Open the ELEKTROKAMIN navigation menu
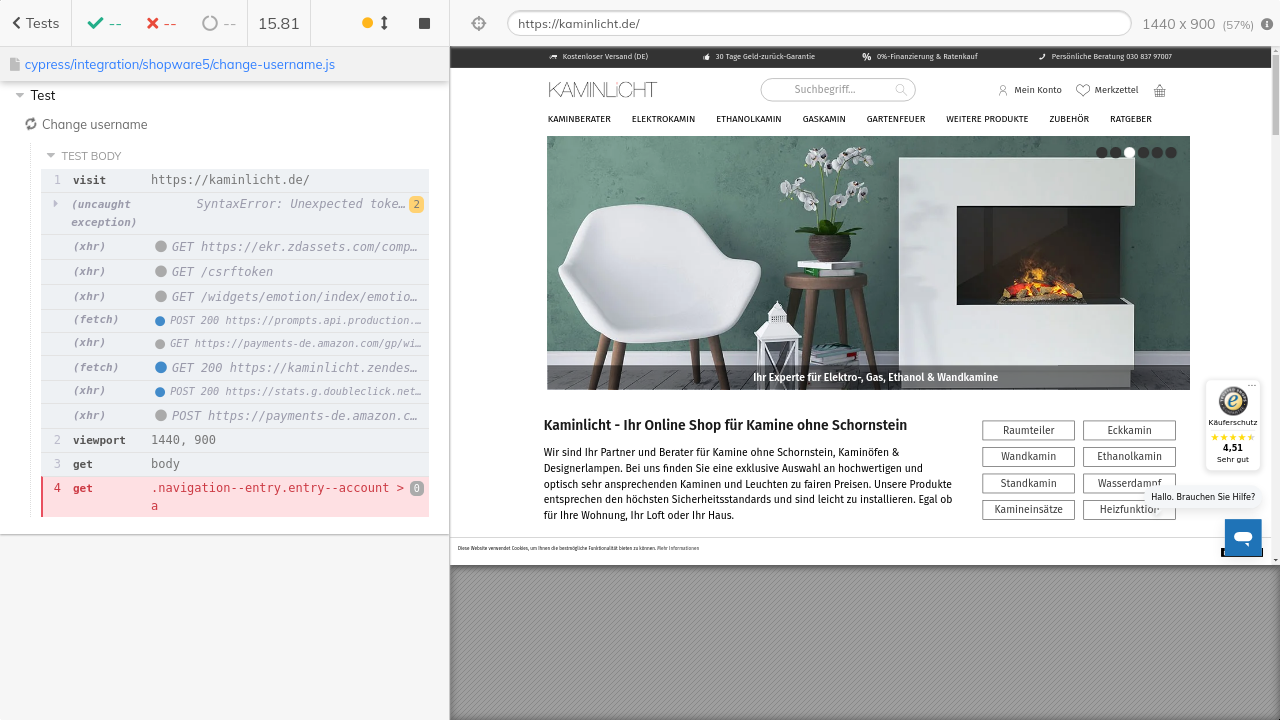The height and width of the screenshot is (720, 1280). [662, 119]
